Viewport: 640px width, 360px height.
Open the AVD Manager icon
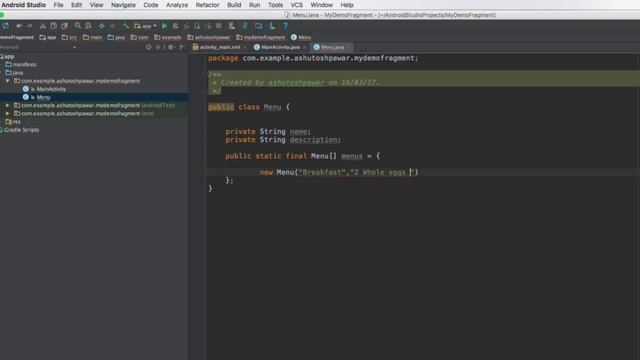coord(232,26)
